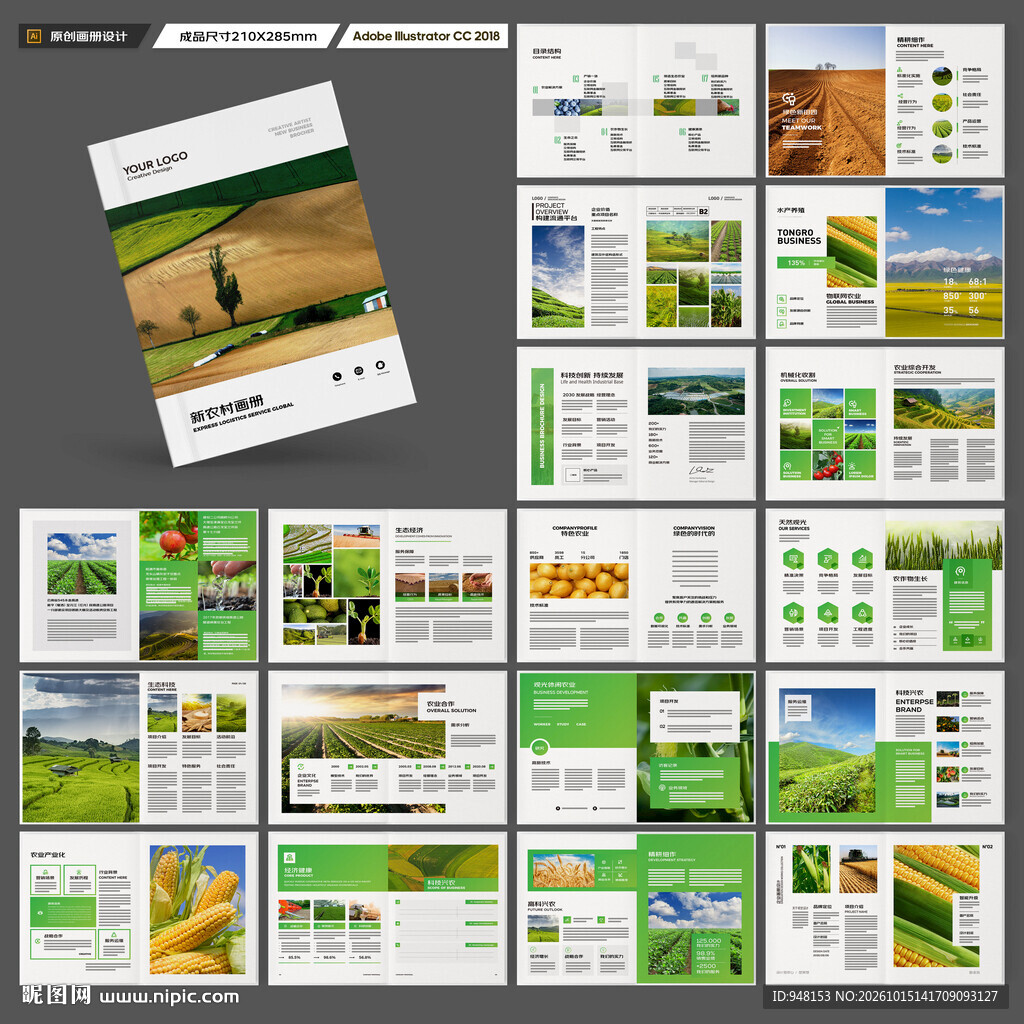Open the www.nipic.com watermark link
Viewport: 1024px width, 1024px height.
pos(169,997)
